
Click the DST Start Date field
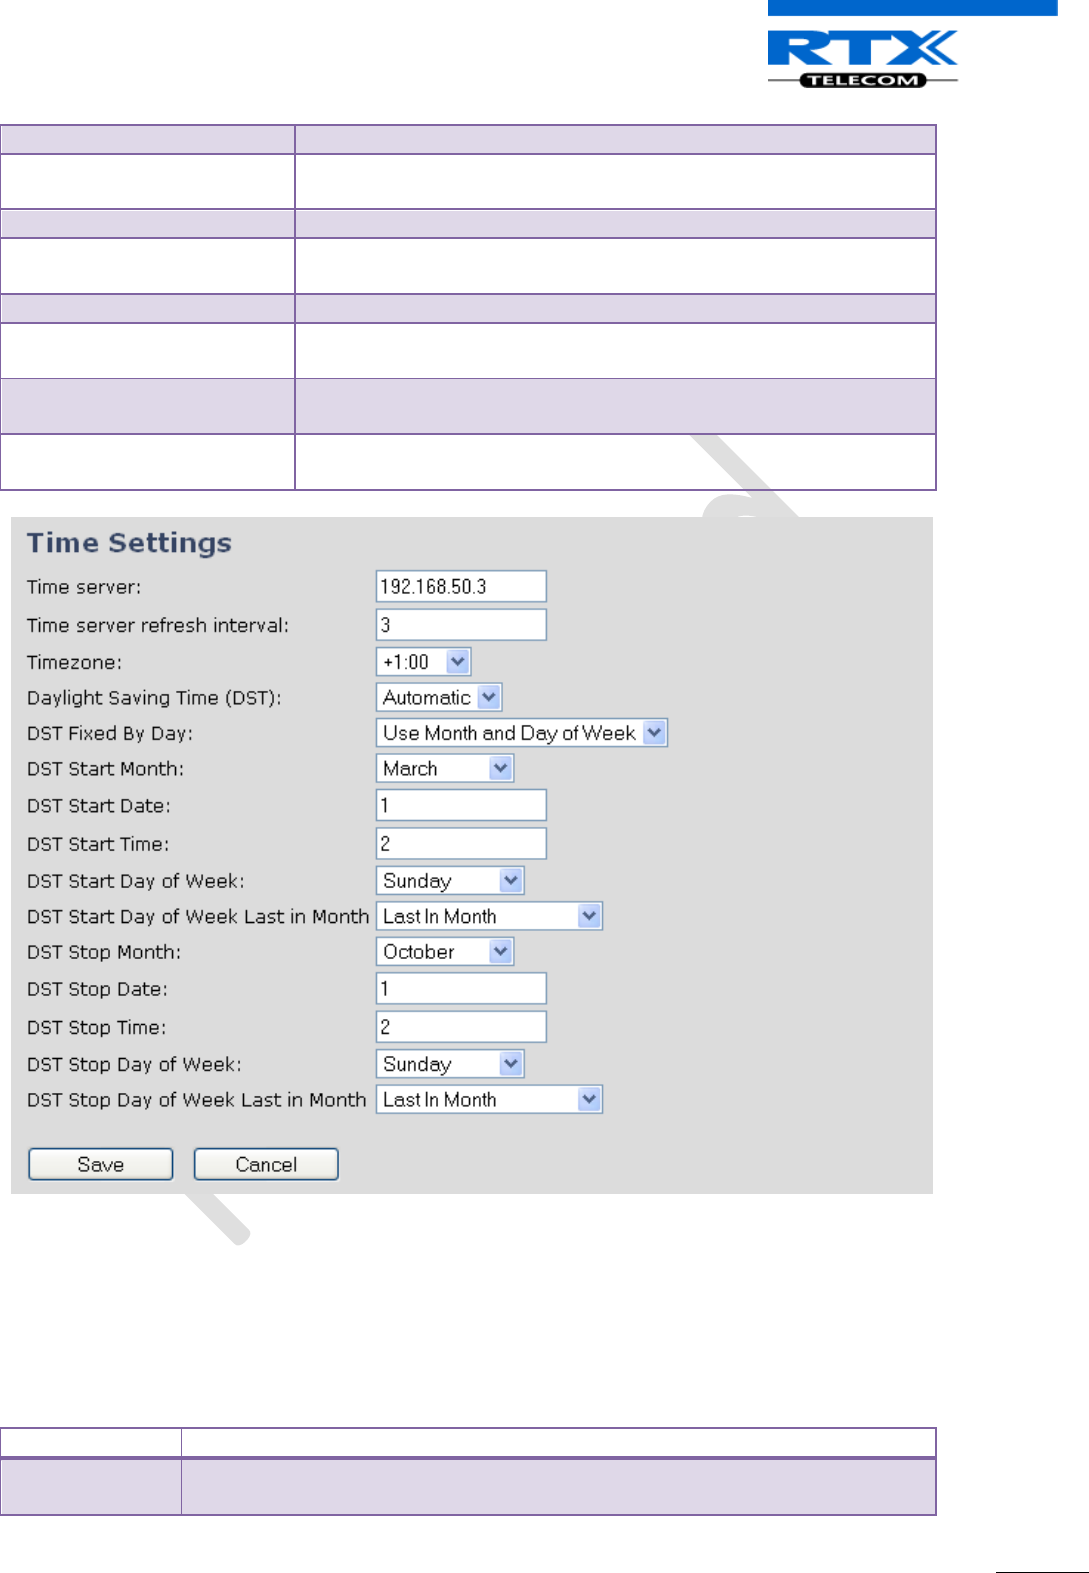(x=461, y=805)
